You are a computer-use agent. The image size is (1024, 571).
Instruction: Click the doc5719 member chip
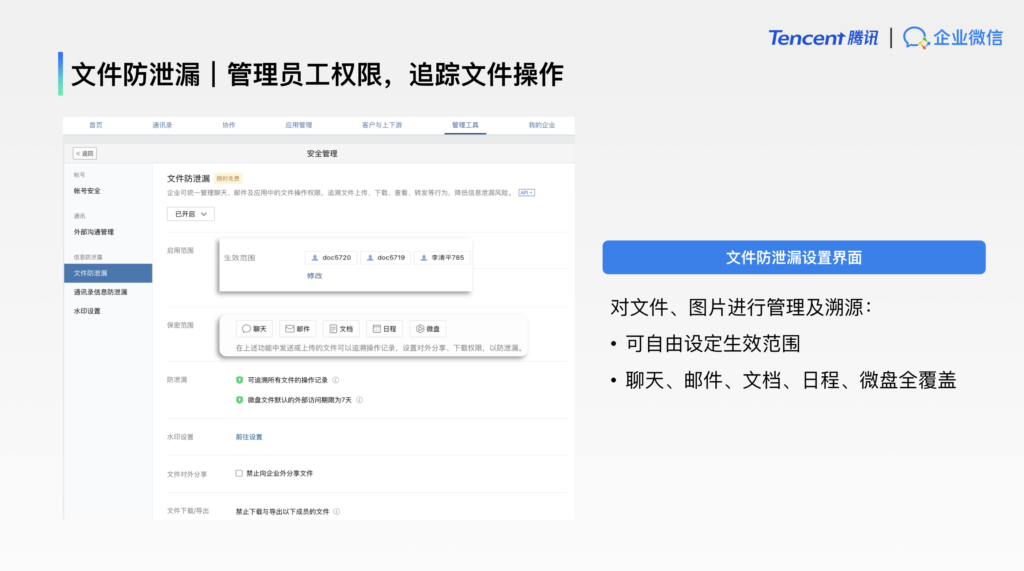tap(386, 257)
